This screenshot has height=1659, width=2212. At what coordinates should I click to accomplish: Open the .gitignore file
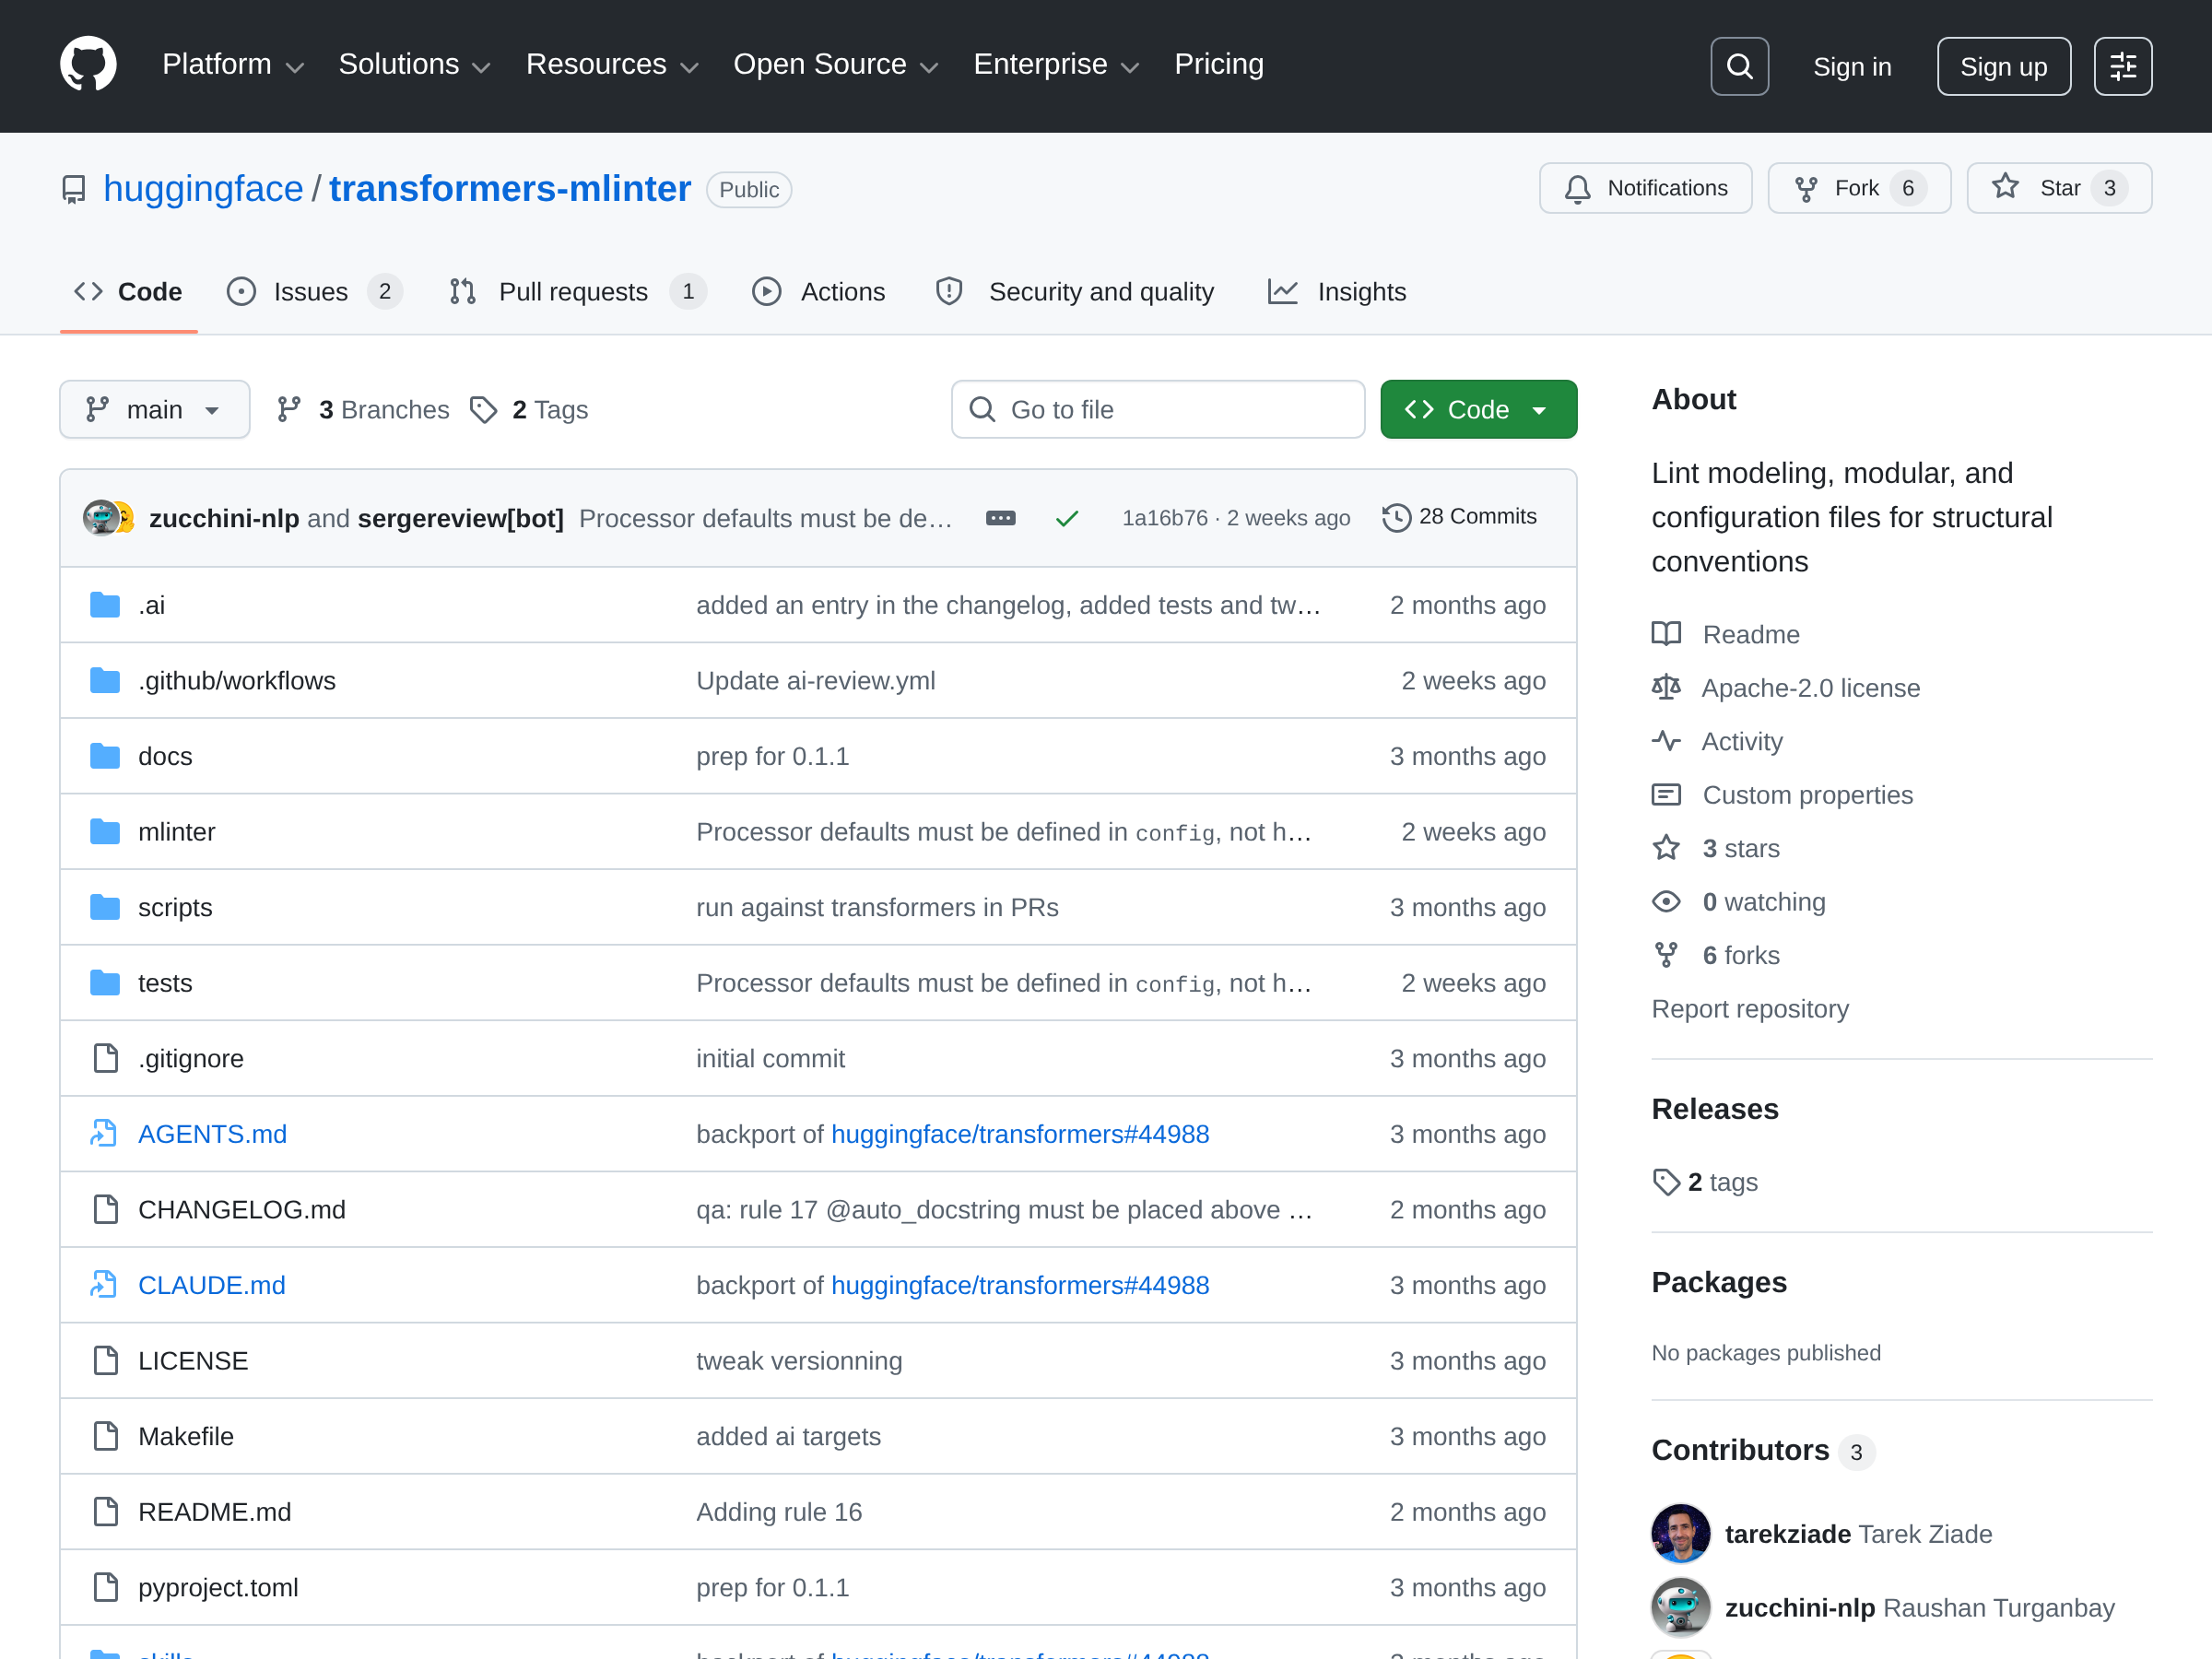[x=191, y=1058]
